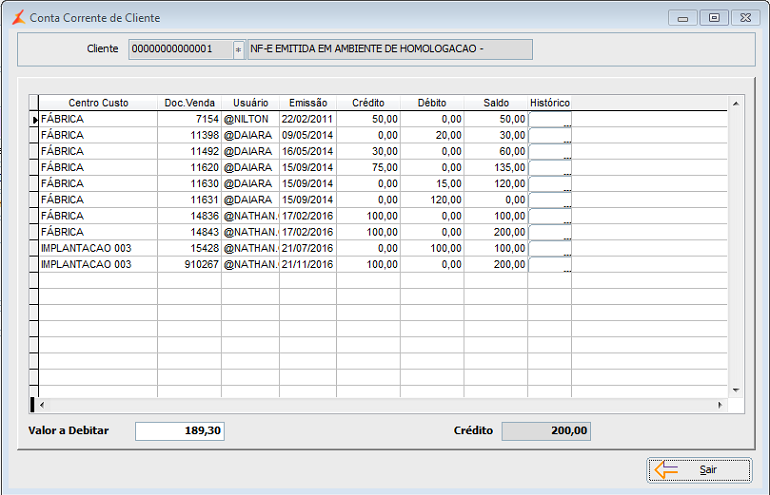Click the Valor a Debitar field
The image size is (770, 495).
(x=180, y=431)
